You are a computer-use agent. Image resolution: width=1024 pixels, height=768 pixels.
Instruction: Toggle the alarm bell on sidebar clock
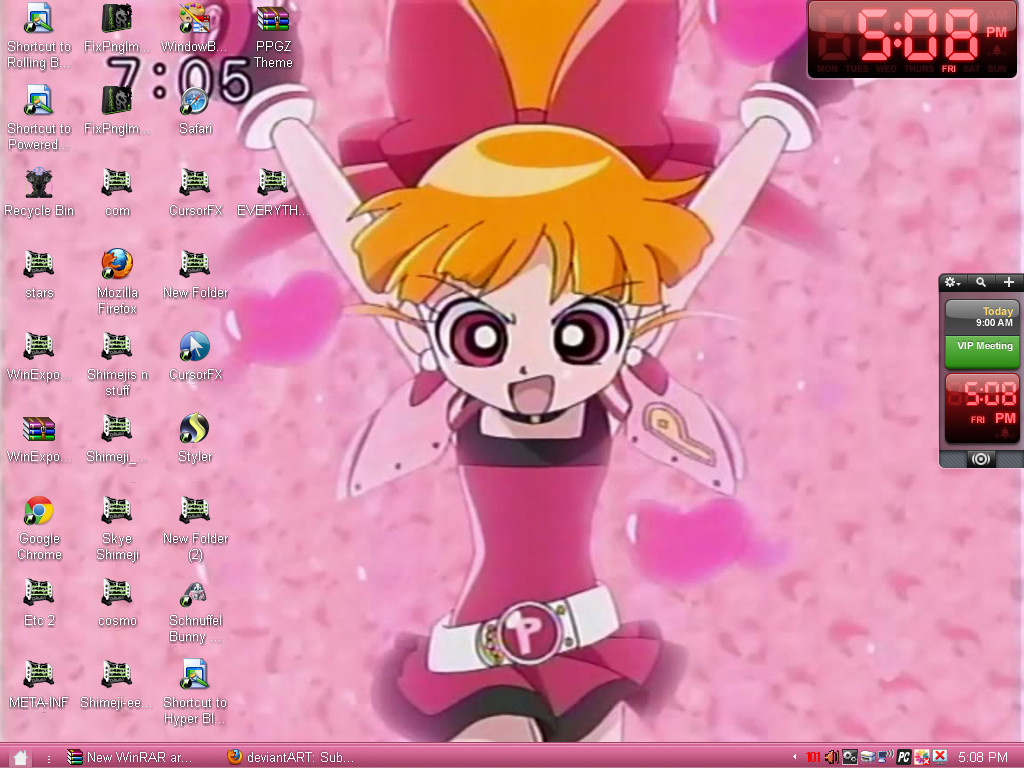click(x=1005, y=433)
